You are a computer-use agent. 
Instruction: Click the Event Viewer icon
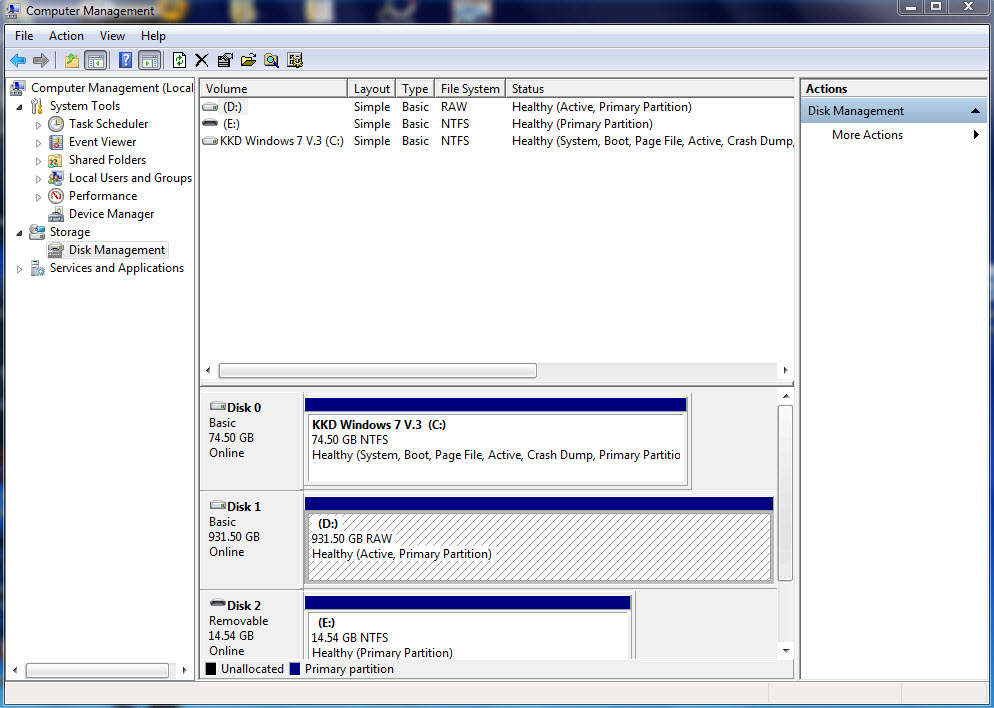[56, 142]
